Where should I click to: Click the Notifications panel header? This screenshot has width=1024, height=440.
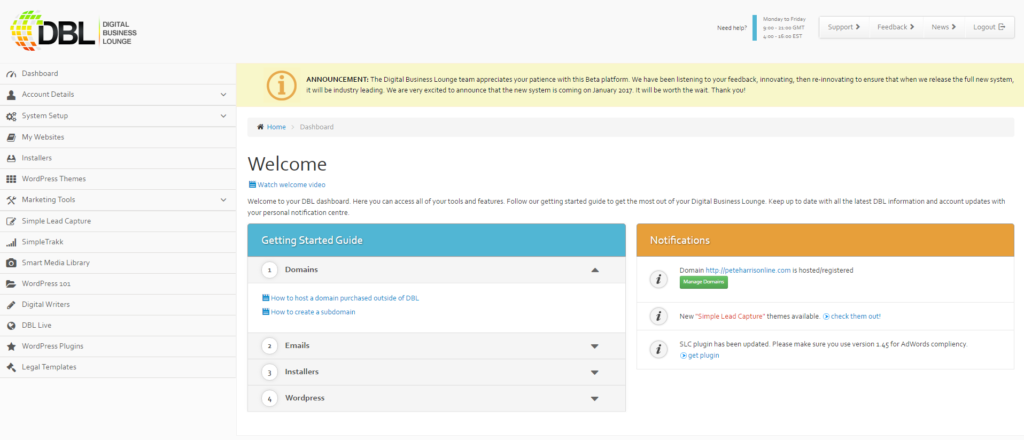[x=825, y=240]
